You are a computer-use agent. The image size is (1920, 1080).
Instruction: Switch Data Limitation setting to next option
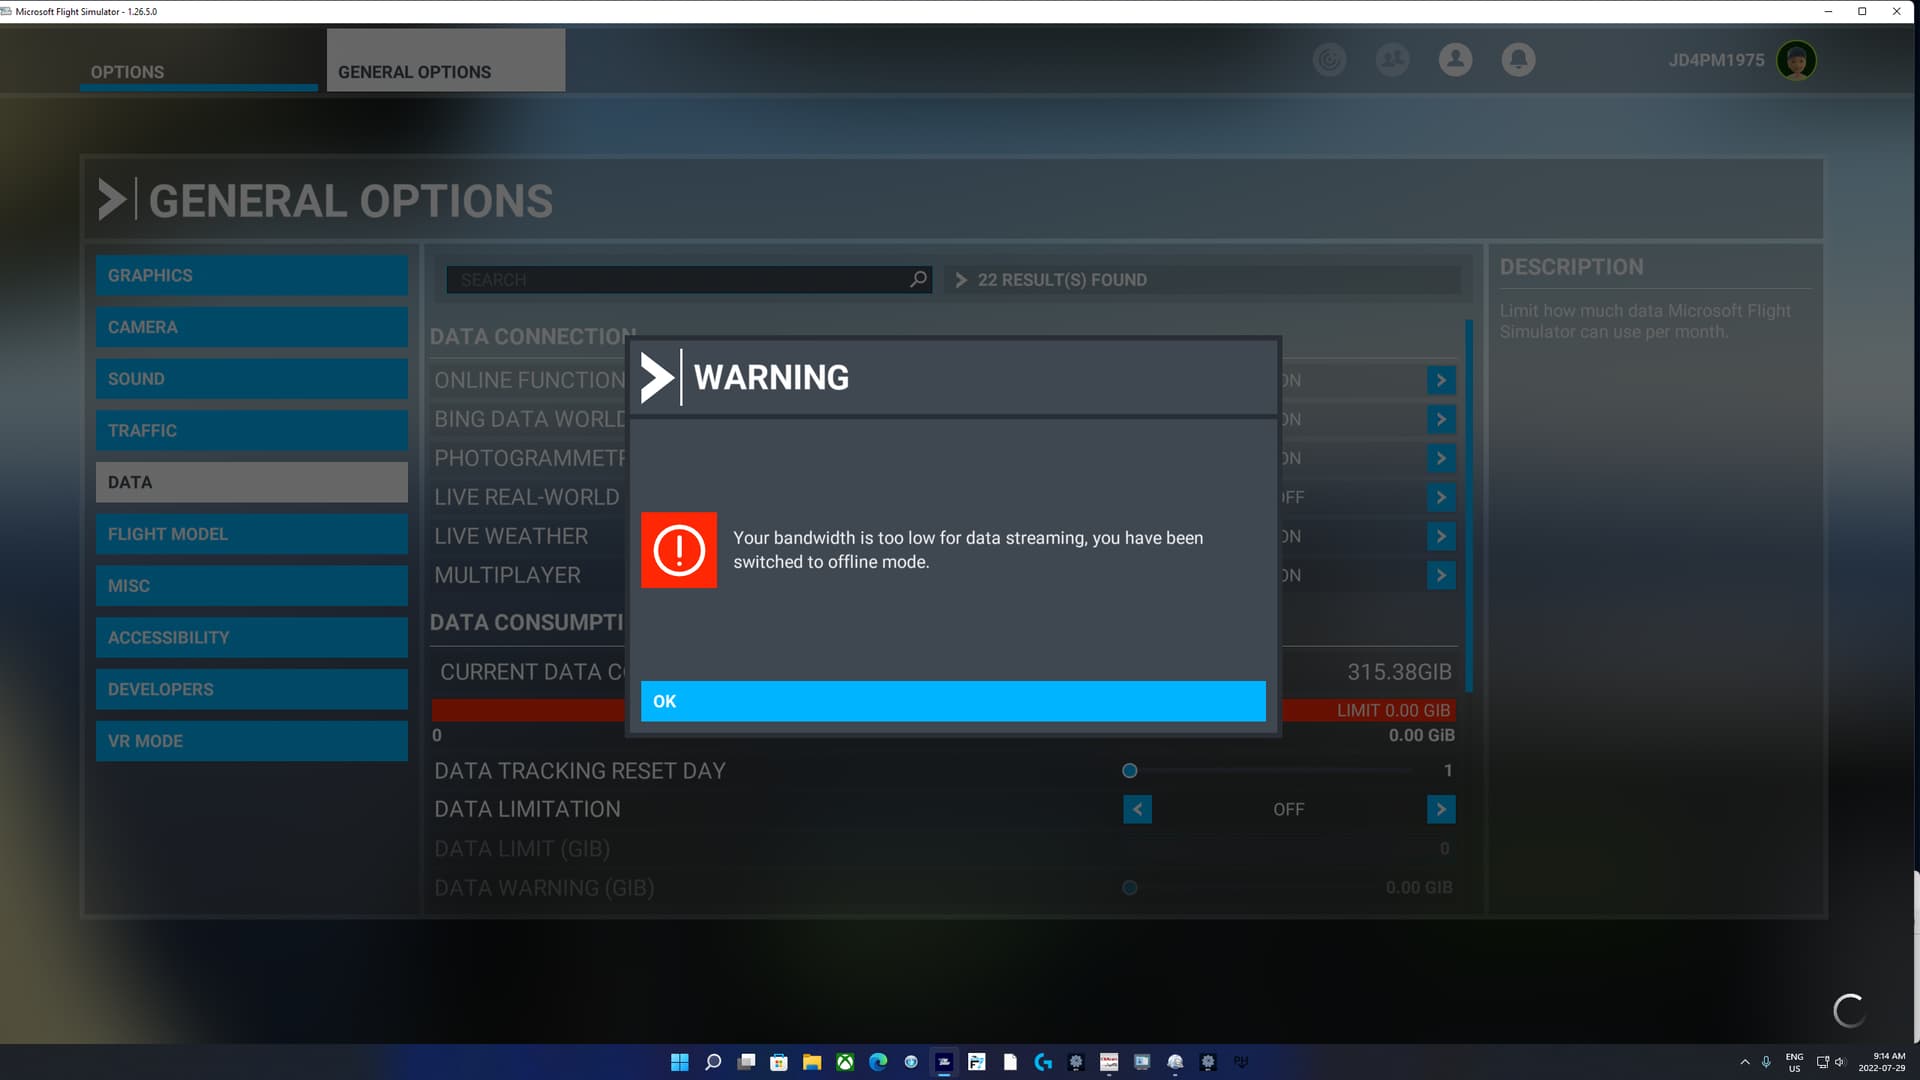1441,809
